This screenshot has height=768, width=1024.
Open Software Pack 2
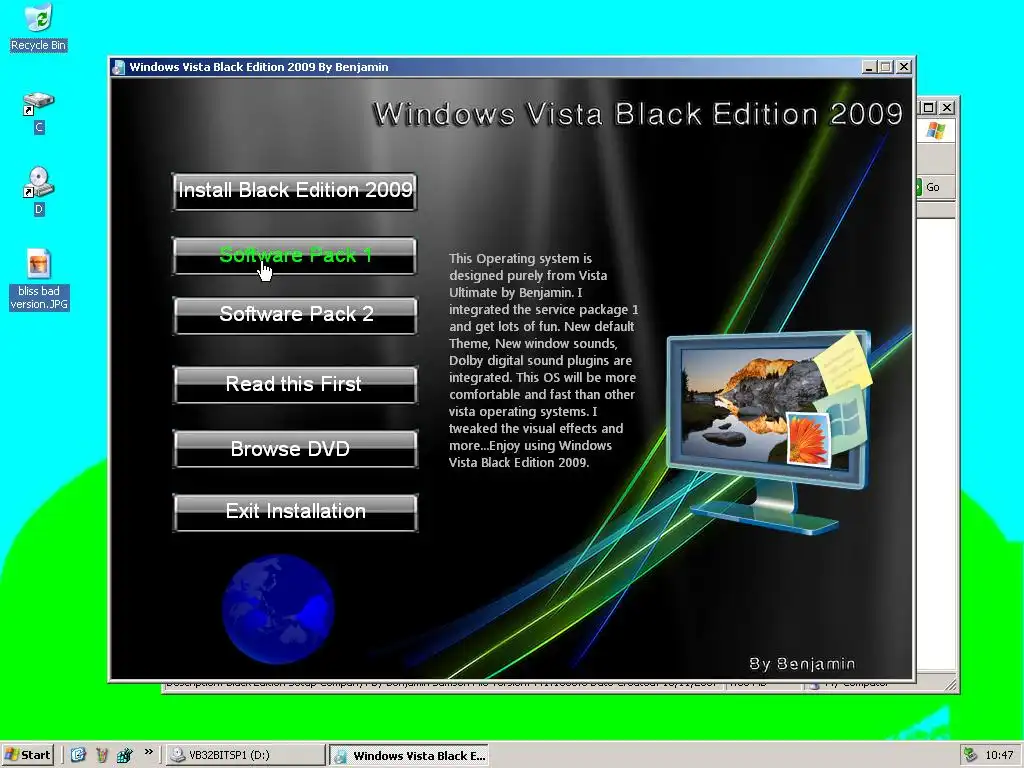pyautogui.click(x=295, y=315)
